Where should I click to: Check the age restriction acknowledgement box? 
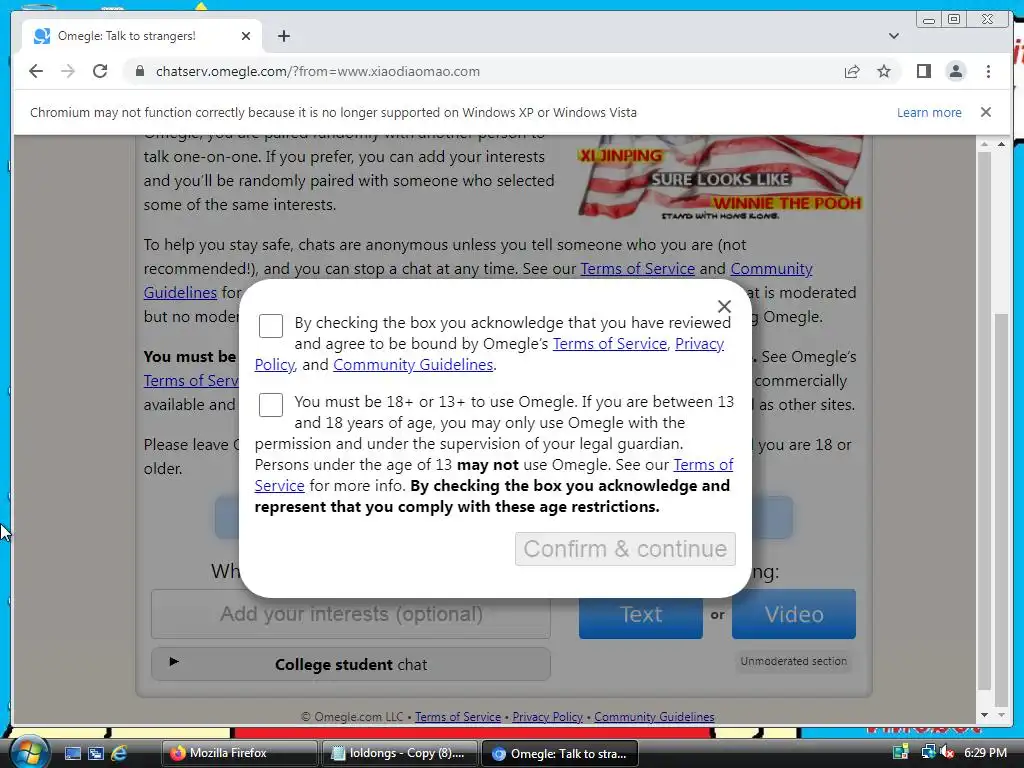coord(270,404)
